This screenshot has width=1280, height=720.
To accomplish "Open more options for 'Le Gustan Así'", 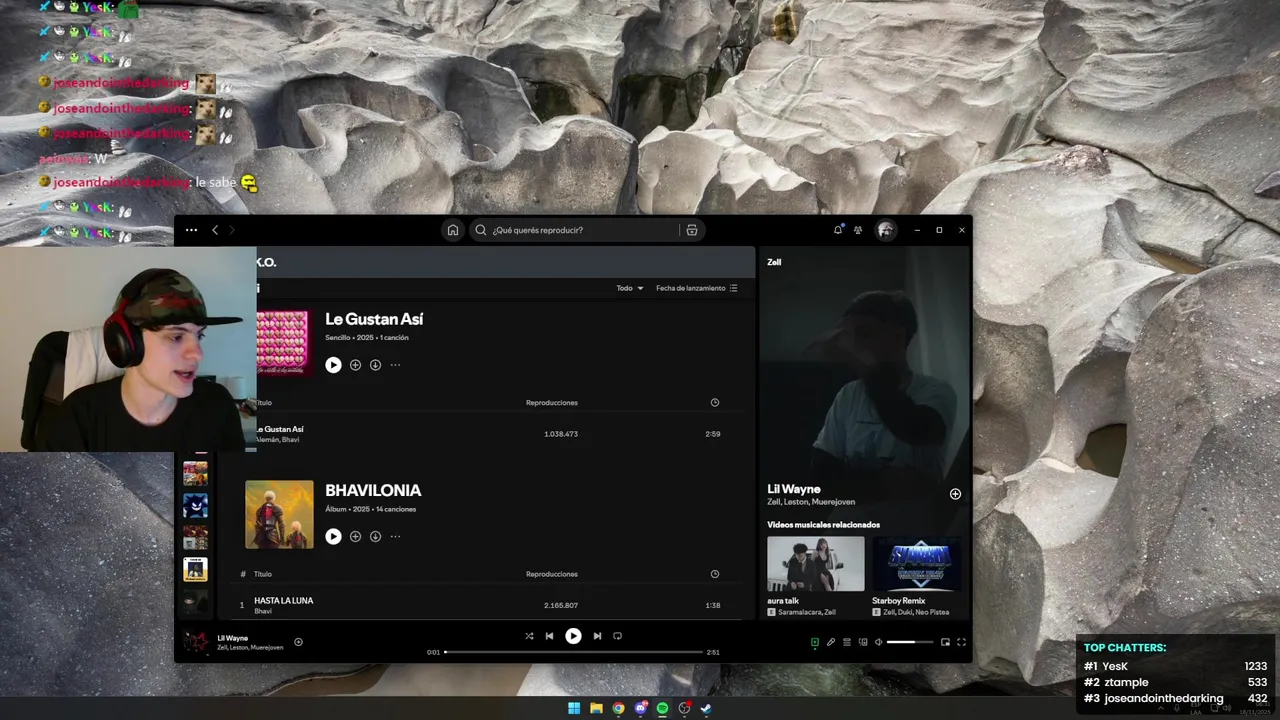I will (x=395, y=365).
